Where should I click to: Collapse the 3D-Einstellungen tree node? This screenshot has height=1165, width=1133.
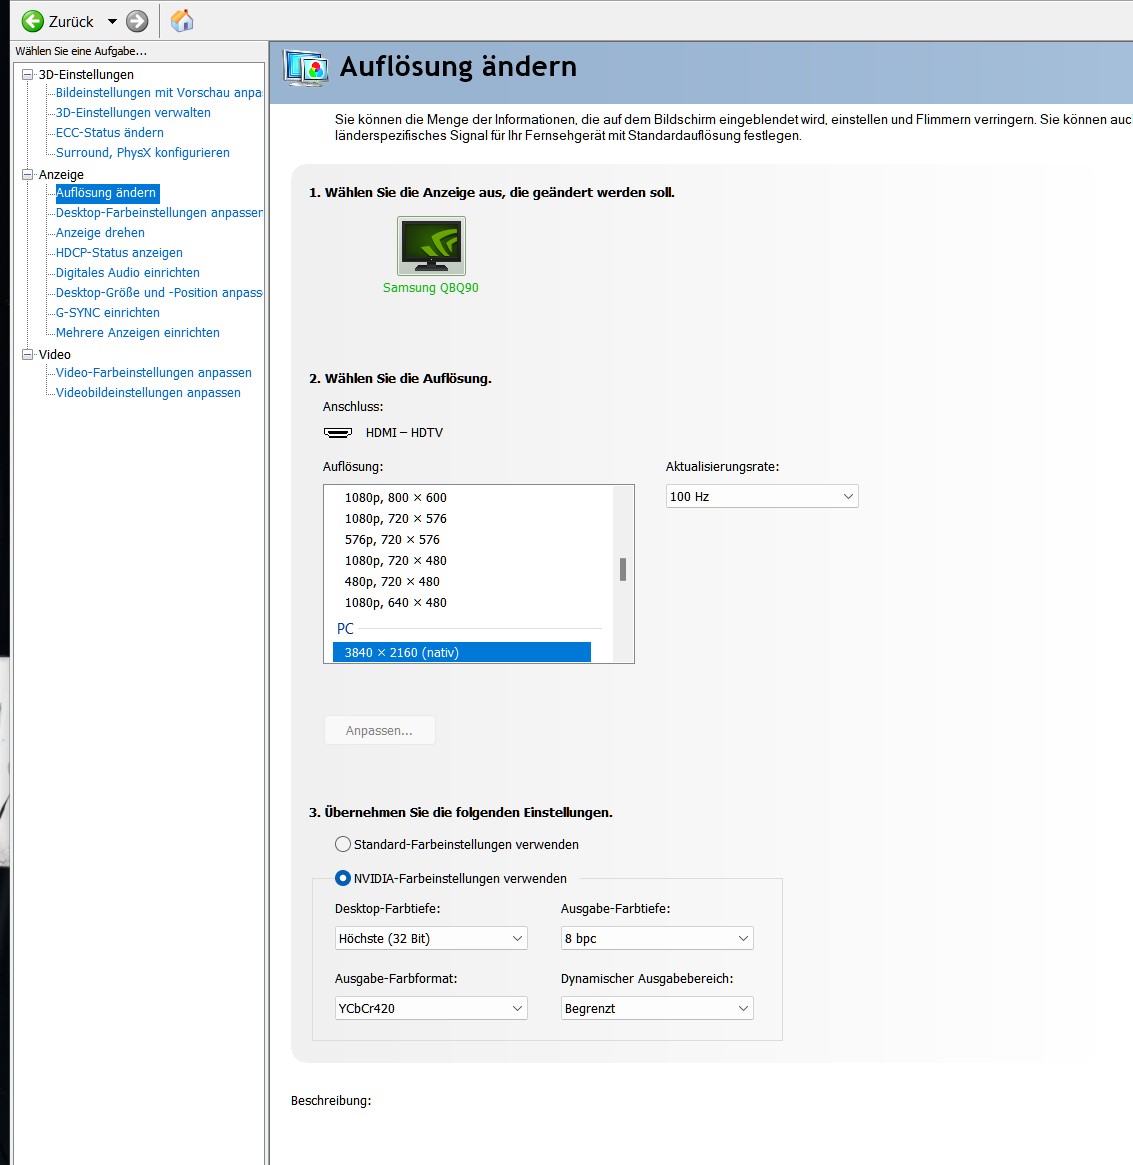point(28,74)
